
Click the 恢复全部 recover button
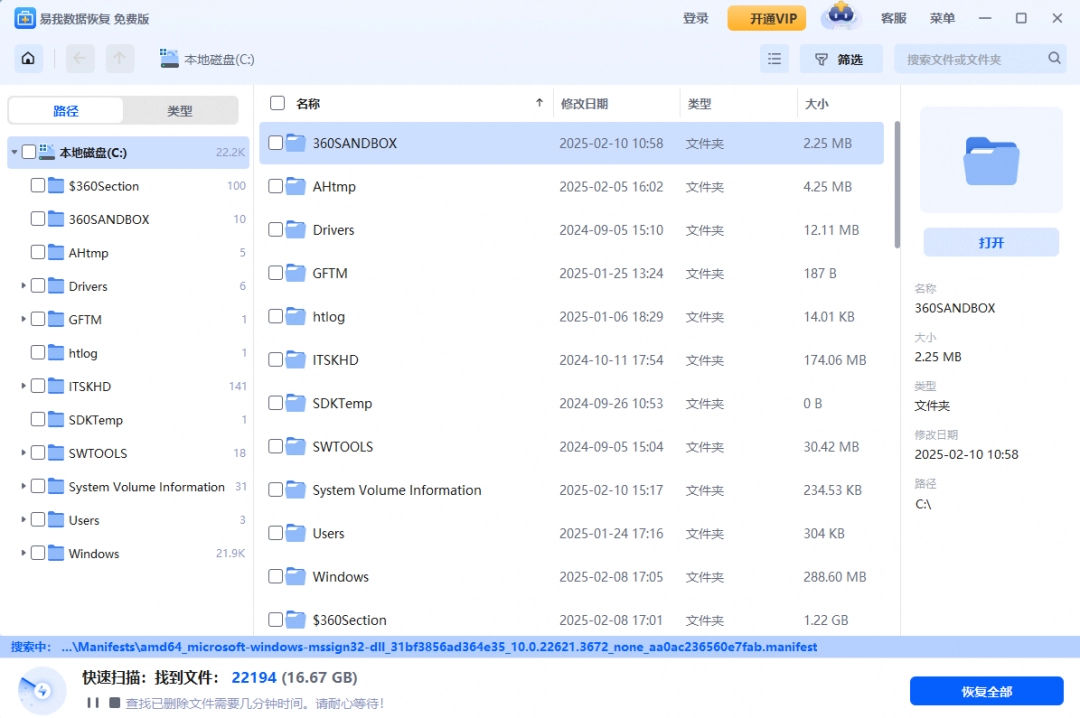[x=985, y=691]
